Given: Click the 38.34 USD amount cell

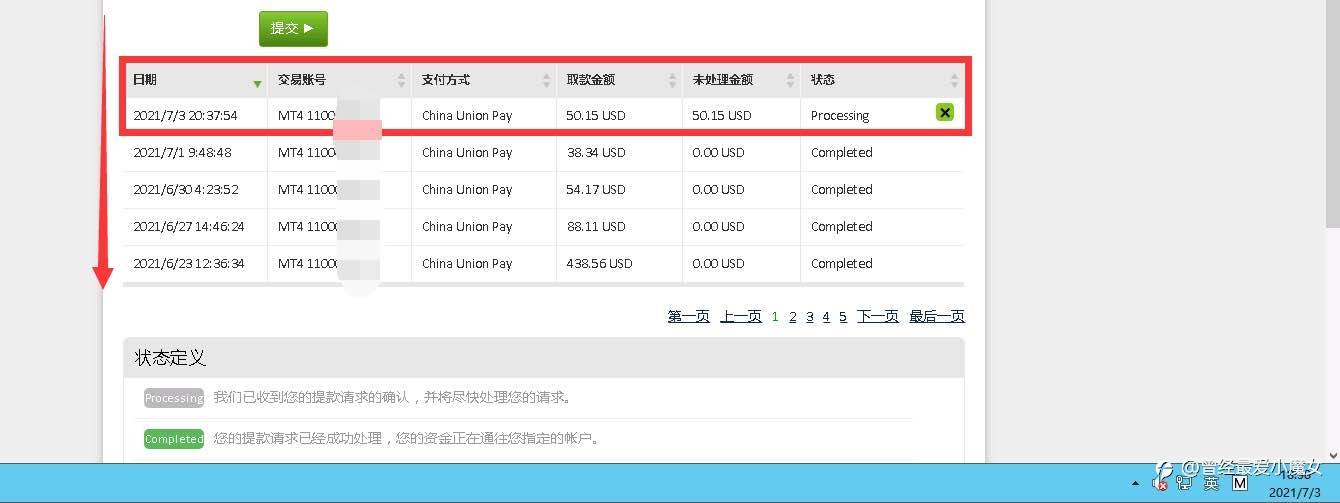Looking at the screenshot, I should [596, 152].
